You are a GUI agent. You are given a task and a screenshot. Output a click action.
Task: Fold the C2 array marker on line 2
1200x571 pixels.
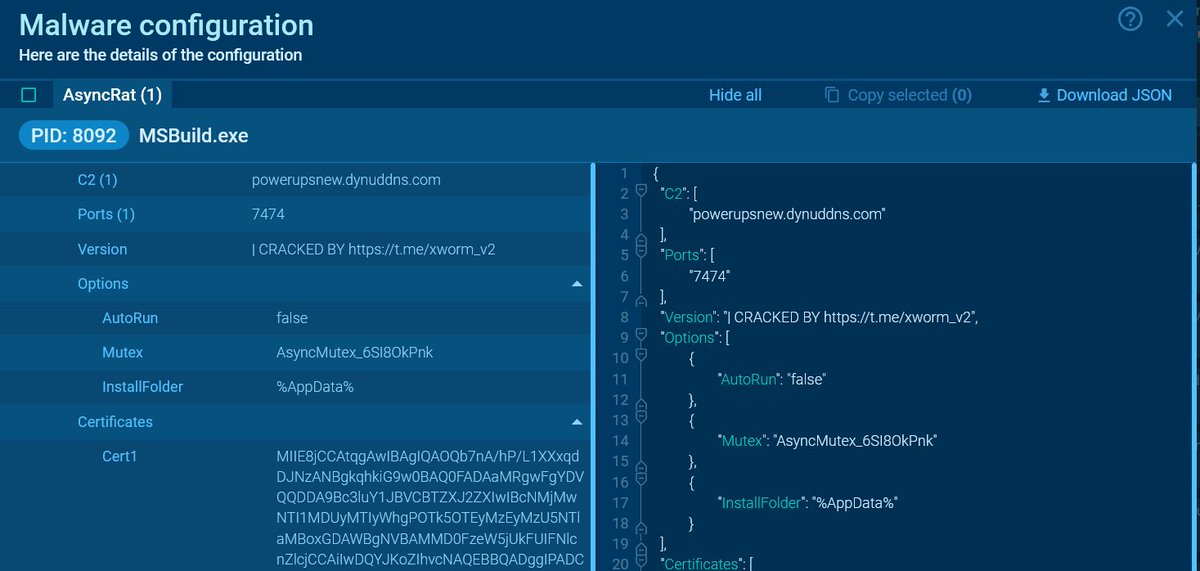pos(641,192)
